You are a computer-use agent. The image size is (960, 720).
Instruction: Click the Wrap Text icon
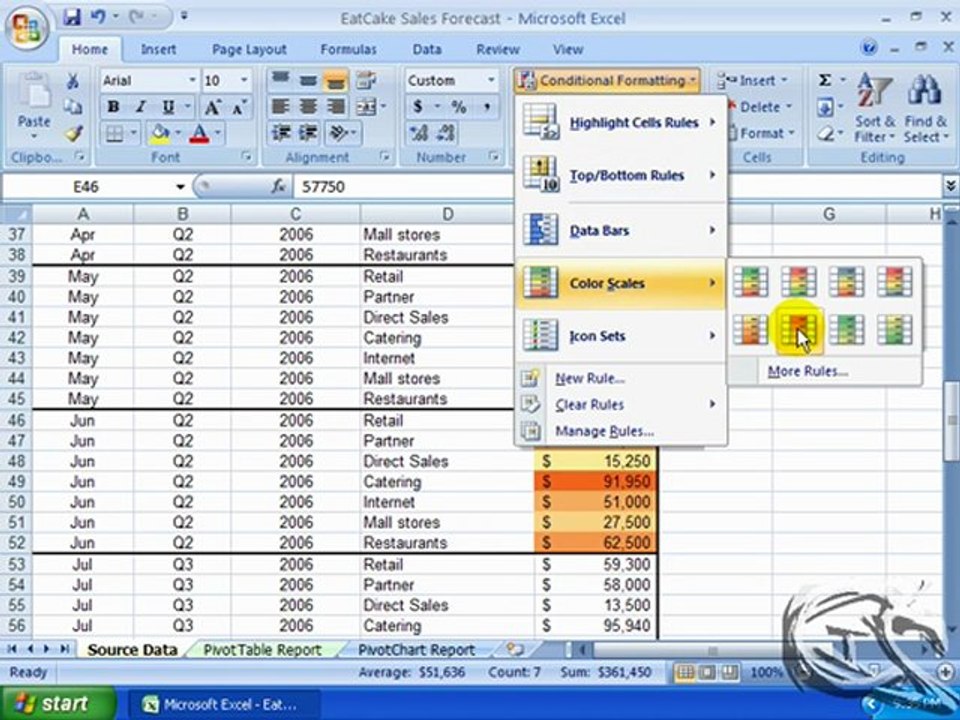(366, 80)
